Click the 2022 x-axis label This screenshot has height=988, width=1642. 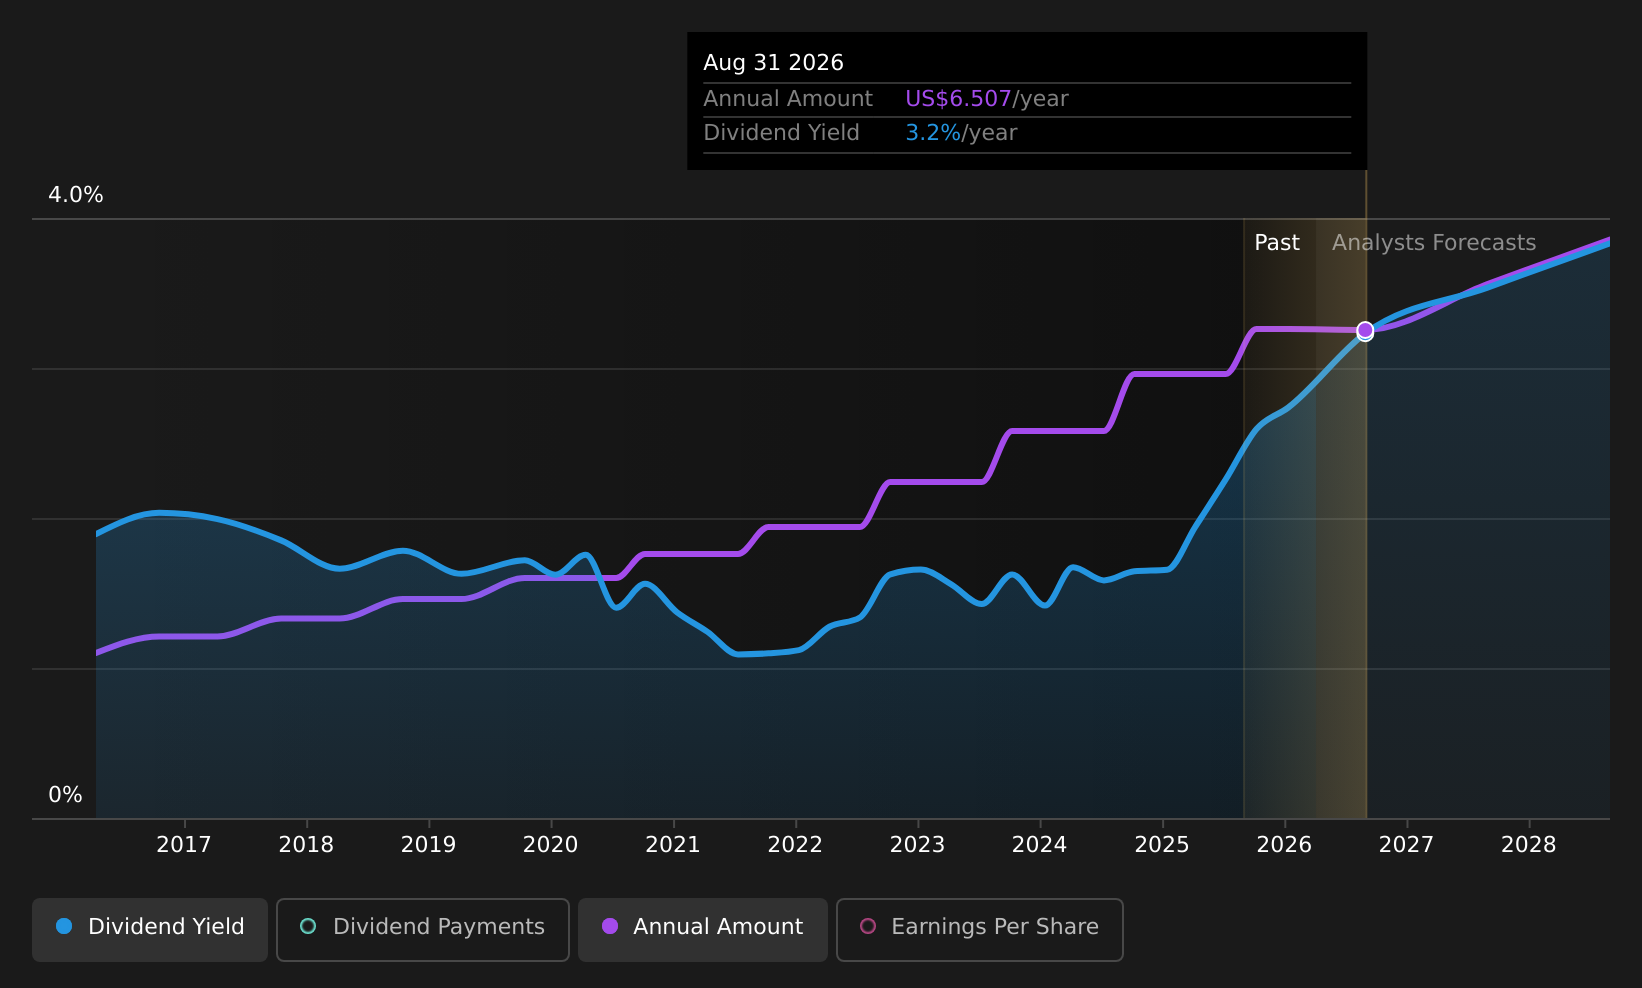[x=795, y=845]
